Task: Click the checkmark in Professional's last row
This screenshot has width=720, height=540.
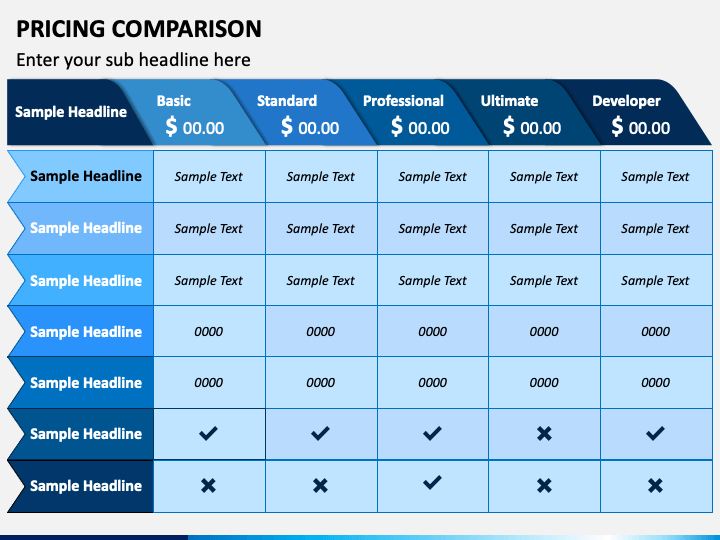Action: click(432, 482)
